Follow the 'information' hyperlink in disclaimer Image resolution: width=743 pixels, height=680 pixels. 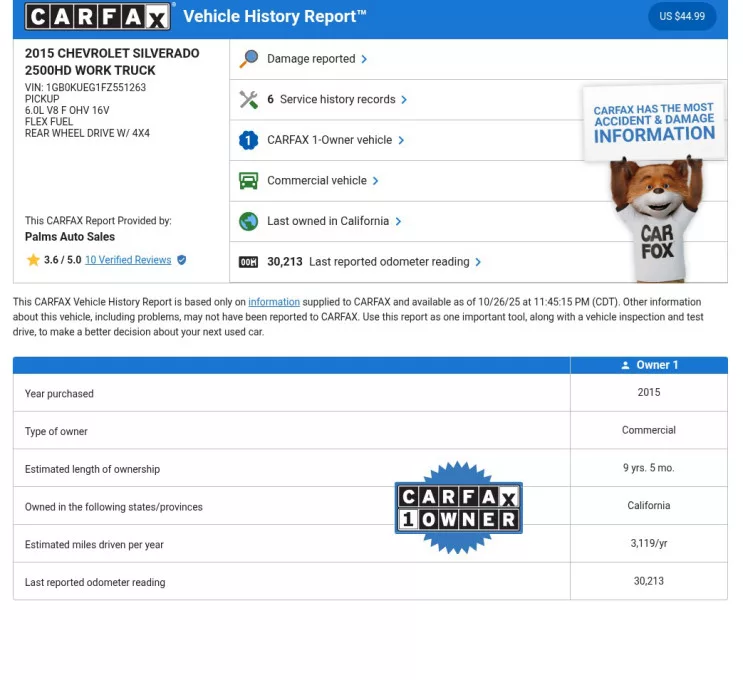(274, 302)
